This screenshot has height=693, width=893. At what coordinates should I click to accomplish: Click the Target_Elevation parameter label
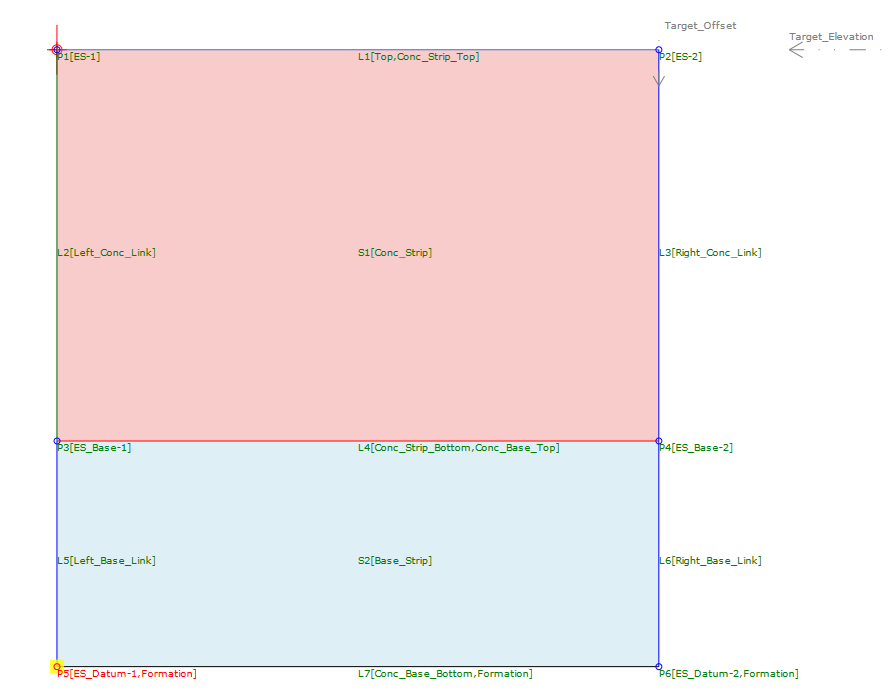(x=831, y=36)
